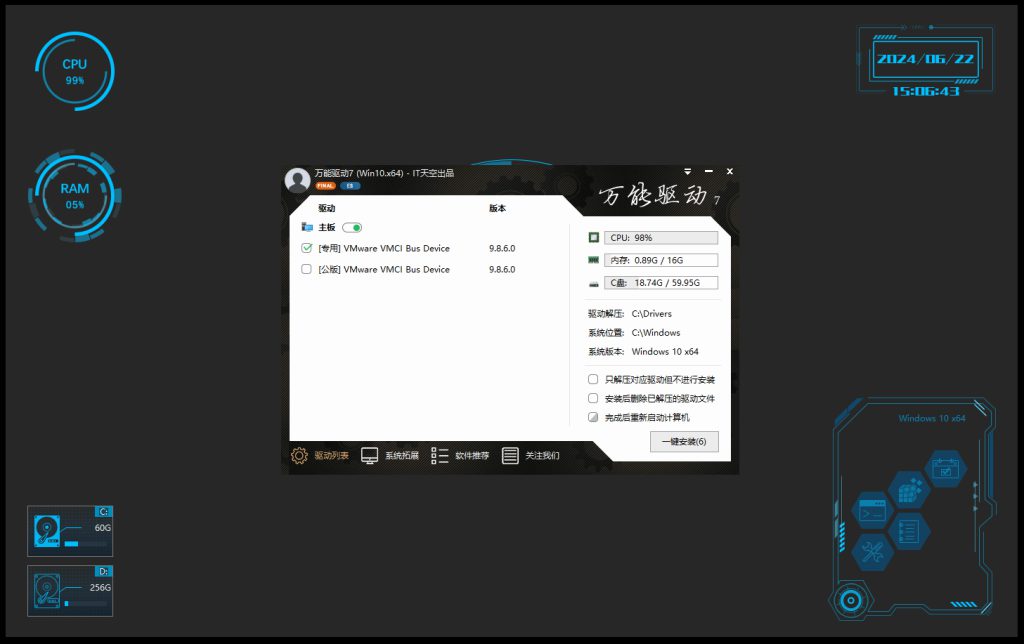Enable 安装后删除已解压的驱动文件 option
The width and height of the screenshot is (1024, 644).
pos(593,398)
